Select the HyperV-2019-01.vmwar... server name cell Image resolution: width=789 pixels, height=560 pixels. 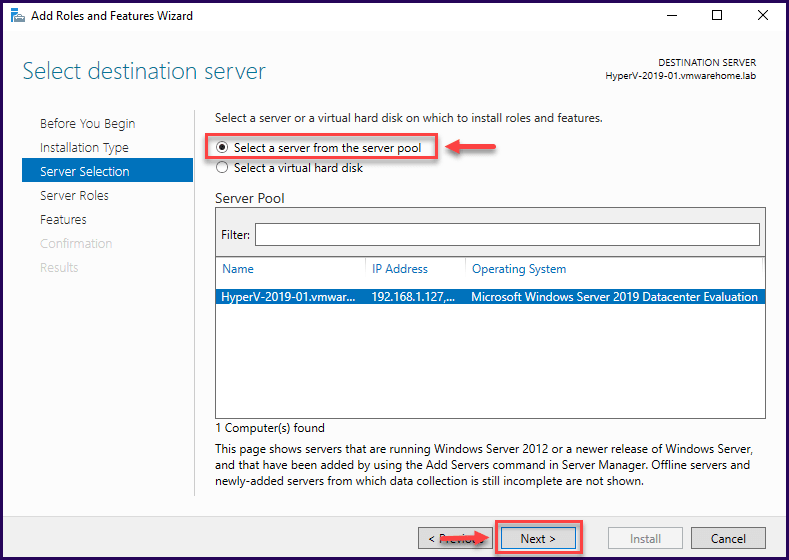[x=288, y=297]
